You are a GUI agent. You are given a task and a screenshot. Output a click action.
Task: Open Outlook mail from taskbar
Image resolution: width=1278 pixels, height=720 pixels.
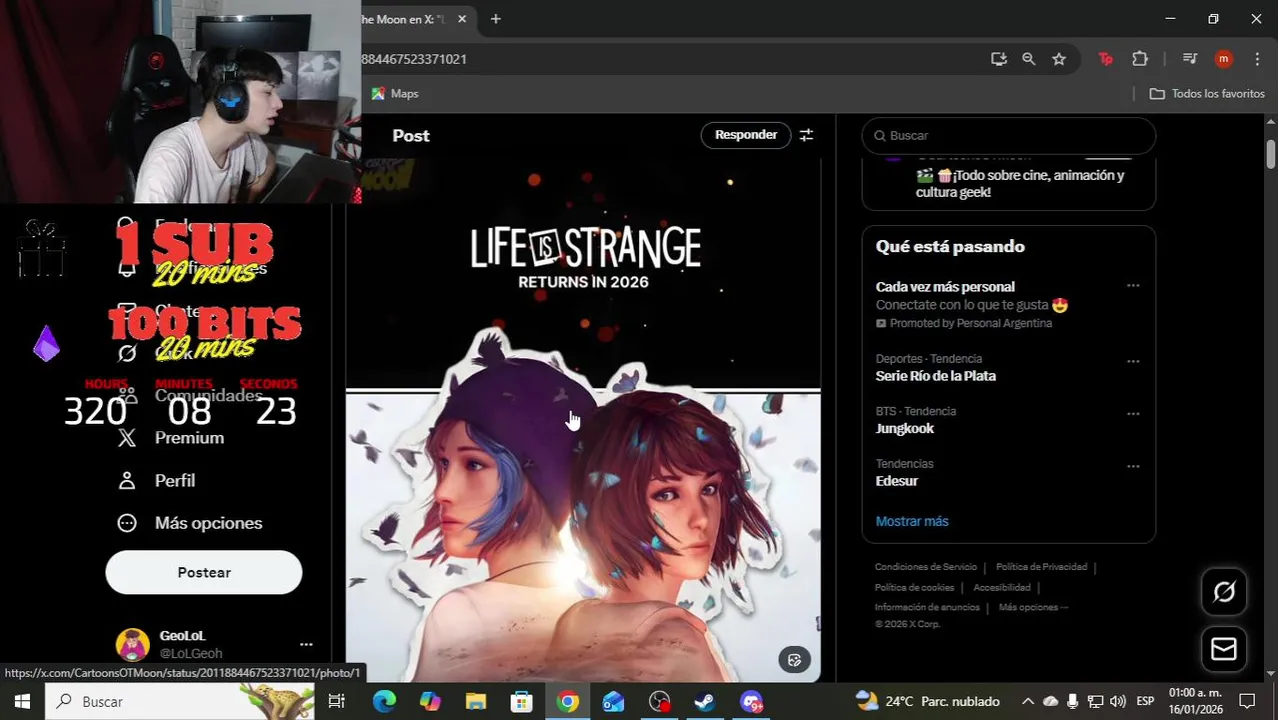click(613, 701)
